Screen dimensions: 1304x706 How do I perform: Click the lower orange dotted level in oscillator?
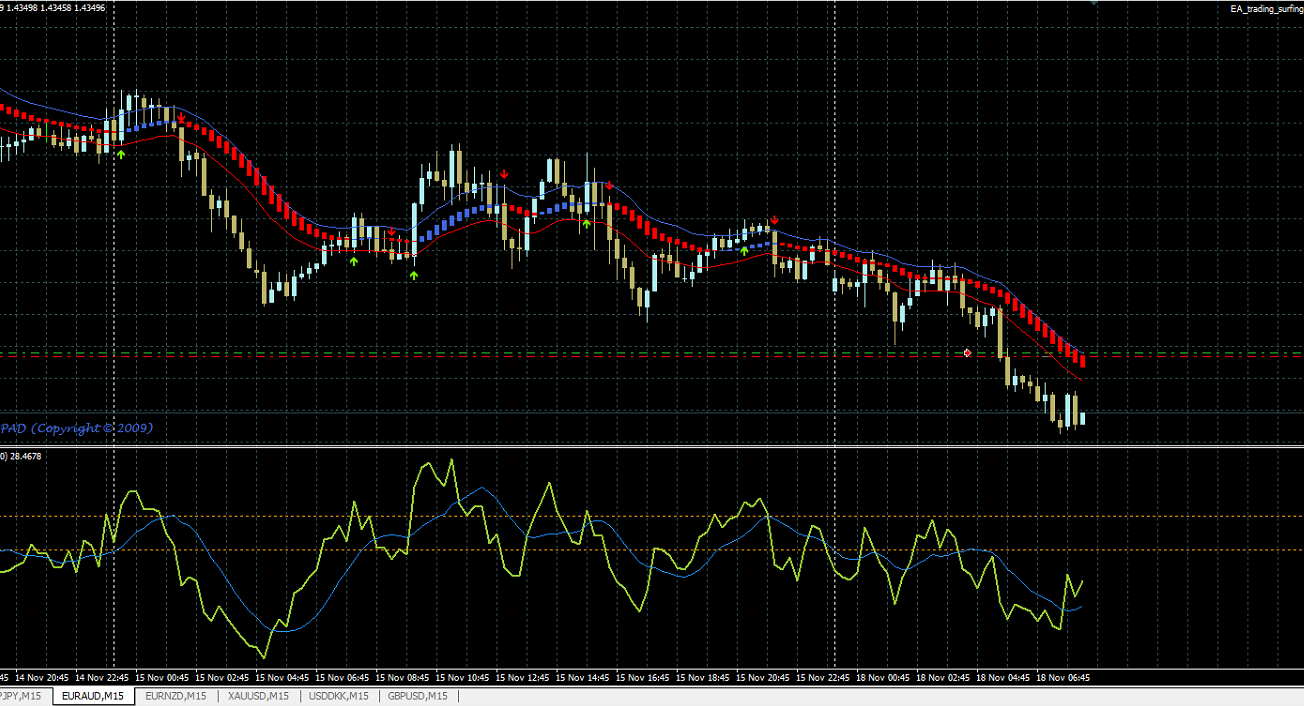coord(651,550)
